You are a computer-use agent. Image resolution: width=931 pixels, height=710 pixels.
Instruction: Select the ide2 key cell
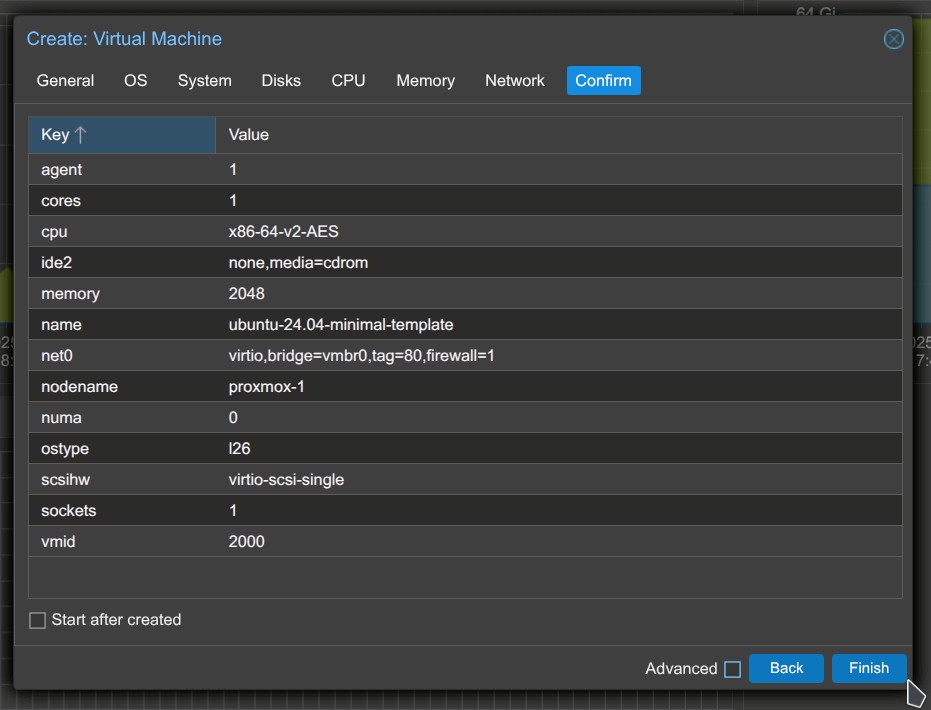[x=122, y=262]
